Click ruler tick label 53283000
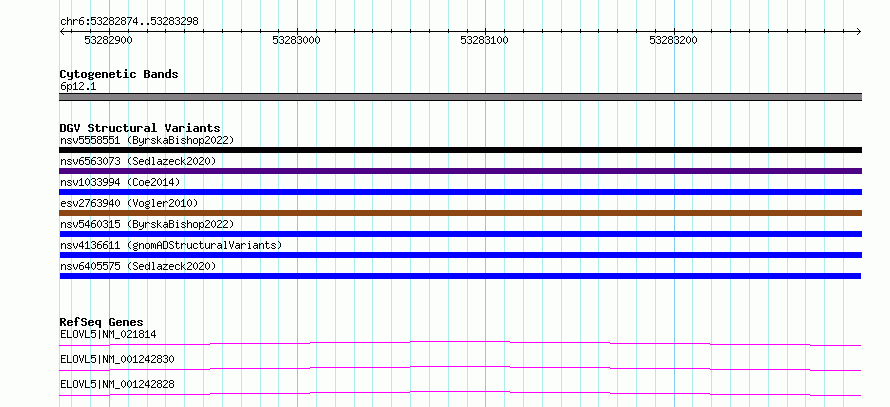Viewport: 890px width, 407px height. click(296, 40)
